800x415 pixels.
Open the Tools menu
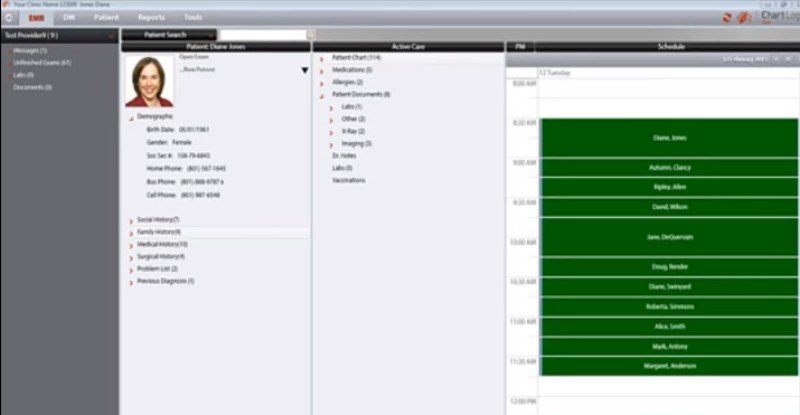click(x=193, y=17)
